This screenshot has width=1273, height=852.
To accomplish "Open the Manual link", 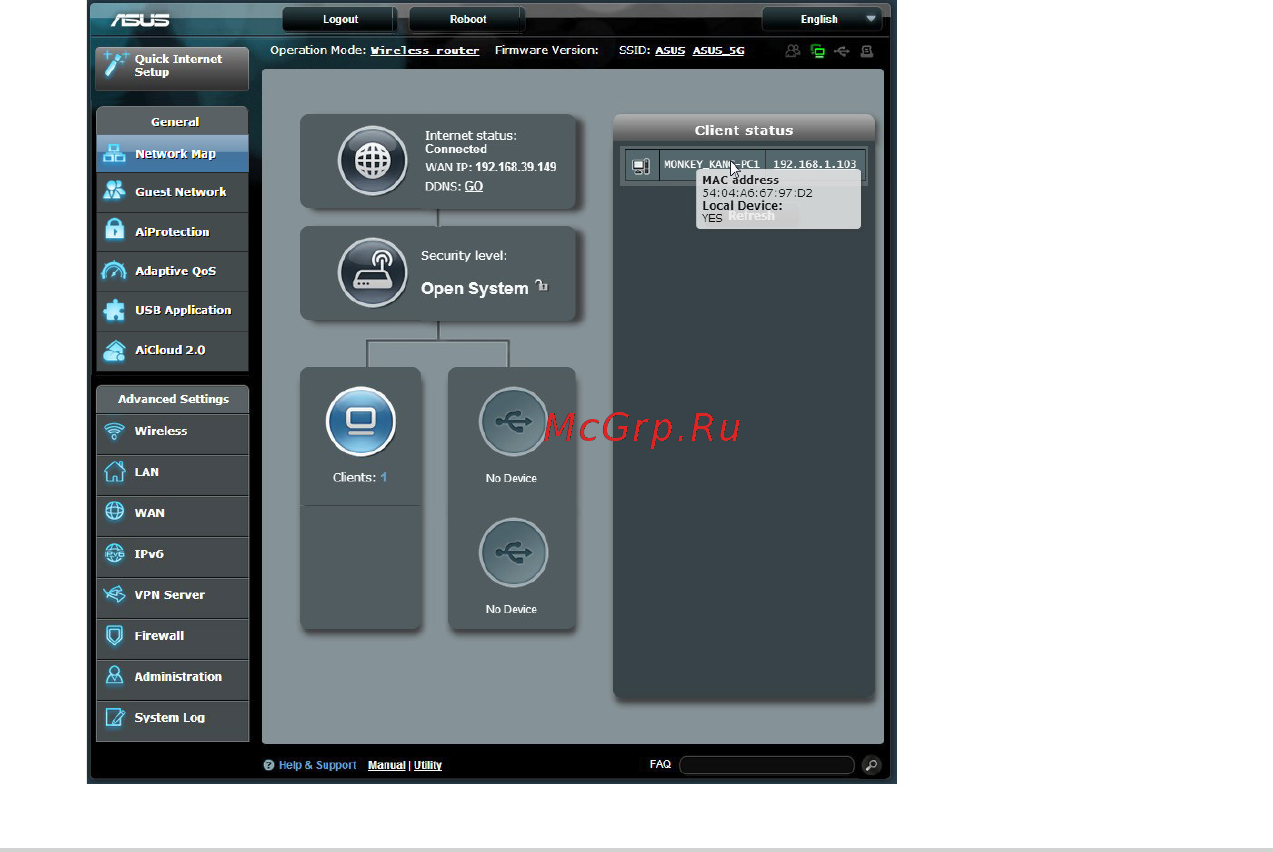I will coord(386,765).
